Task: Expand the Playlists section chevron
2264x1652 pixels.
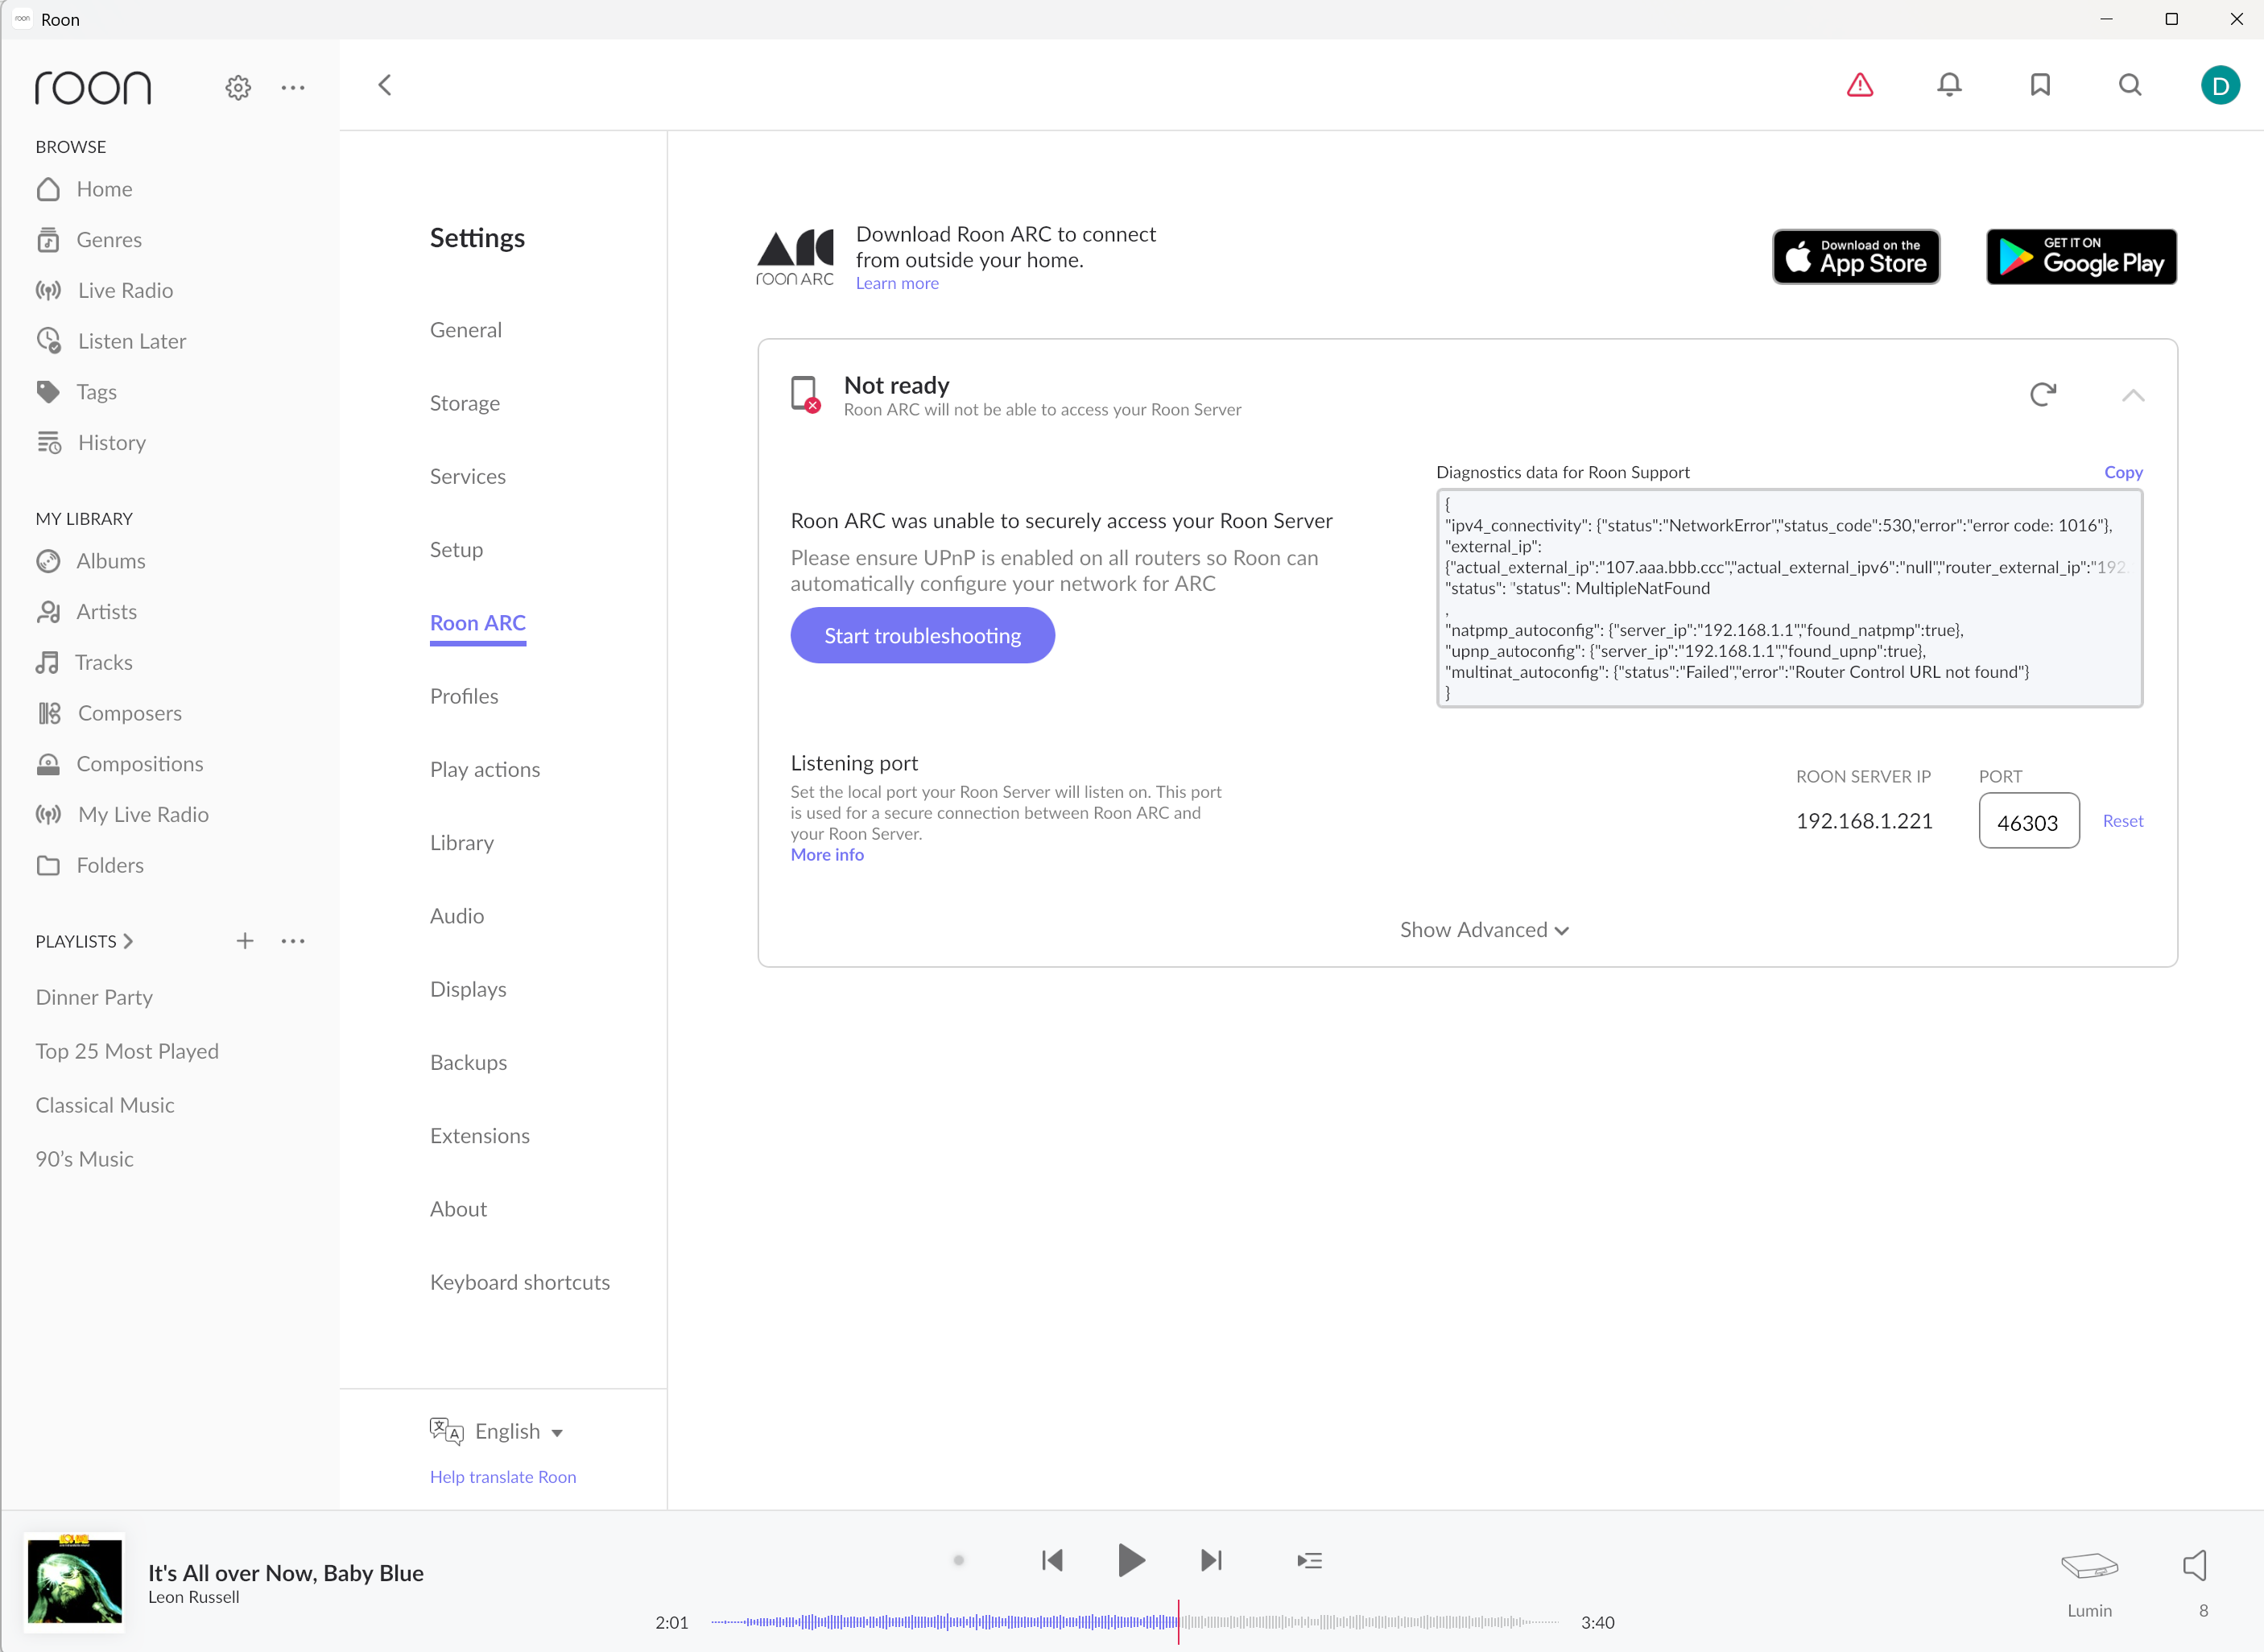Action: (x=128, y=942)
